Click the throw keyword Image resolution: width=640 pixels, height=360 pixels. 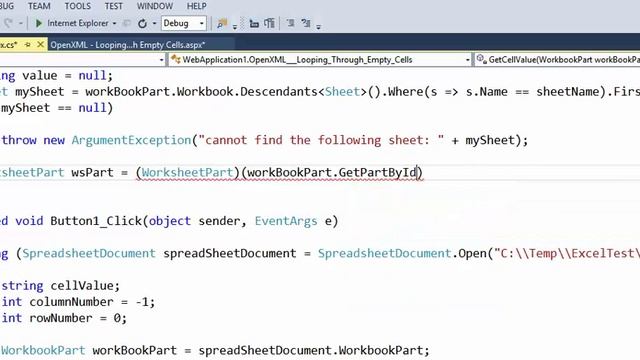point(19,140)
